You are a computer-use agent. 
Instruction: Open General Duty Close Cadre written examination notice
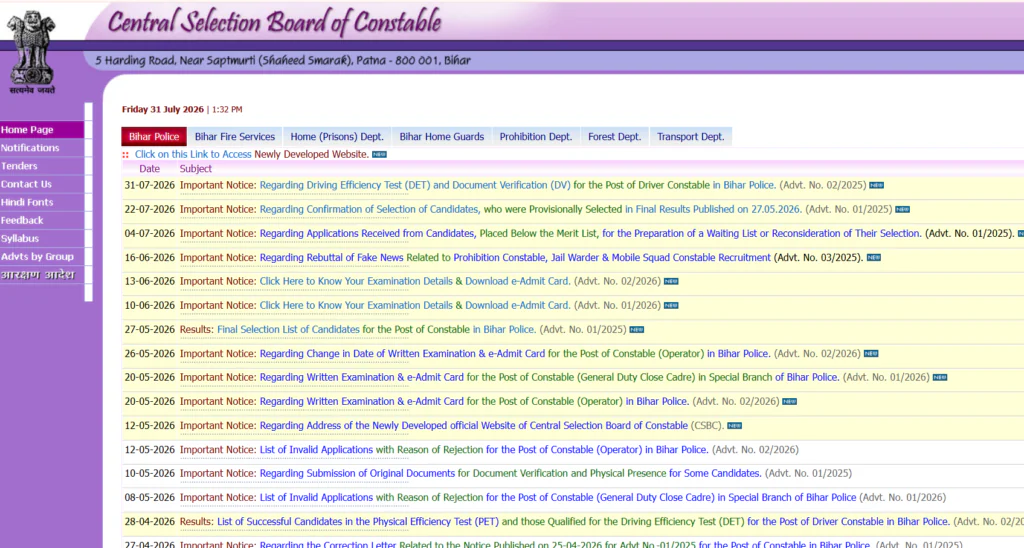549,378
